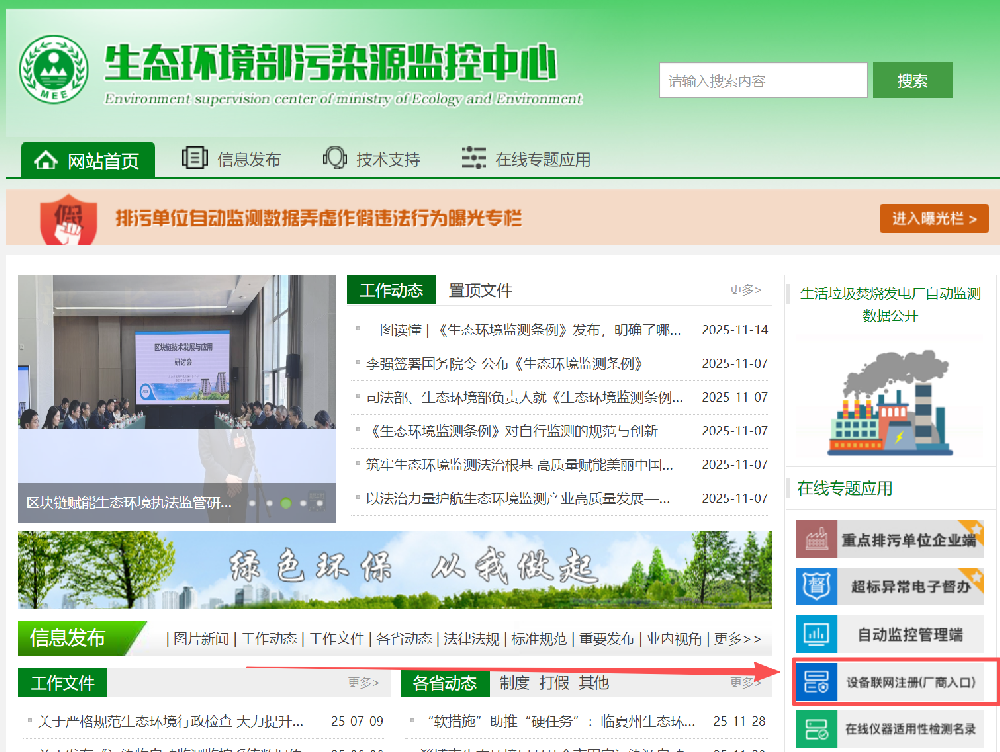Click the search input field
1000x752 pixels.
coord(763,80)
